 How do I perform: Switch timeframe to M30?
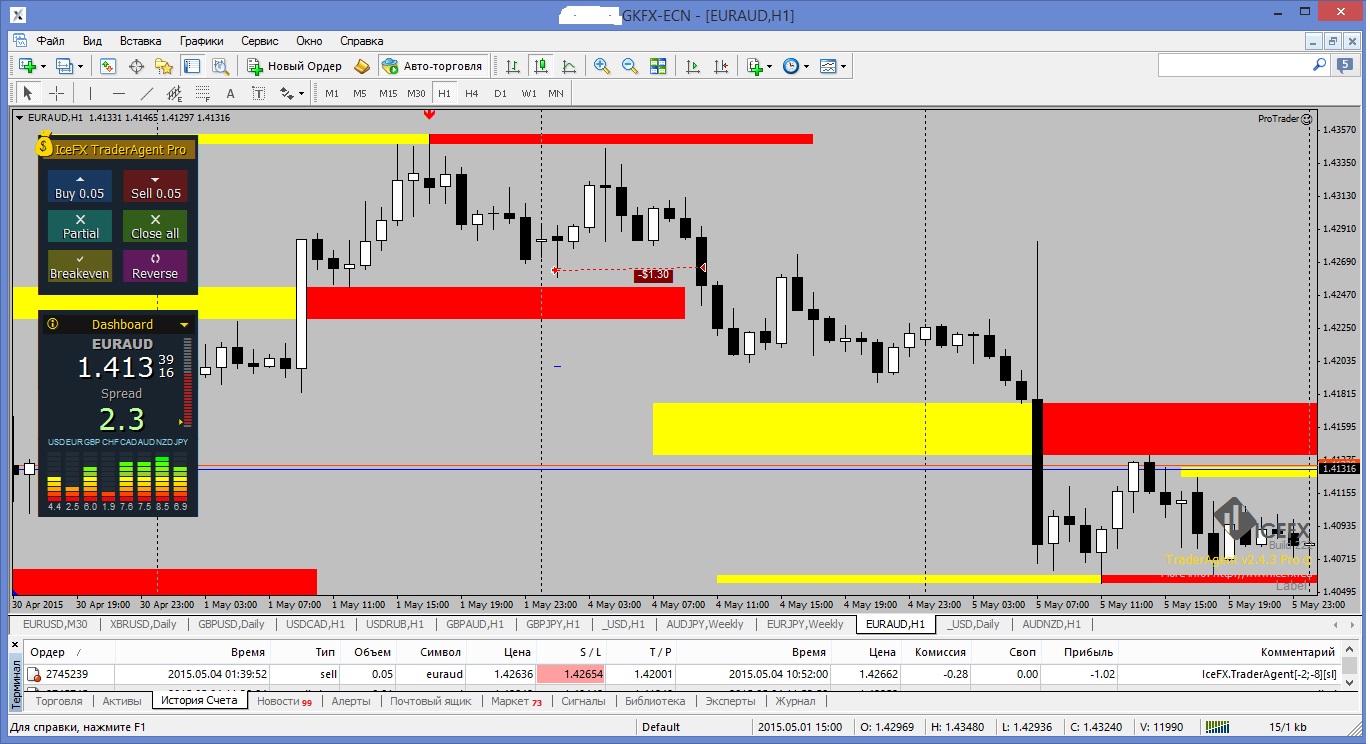point(416,93)
